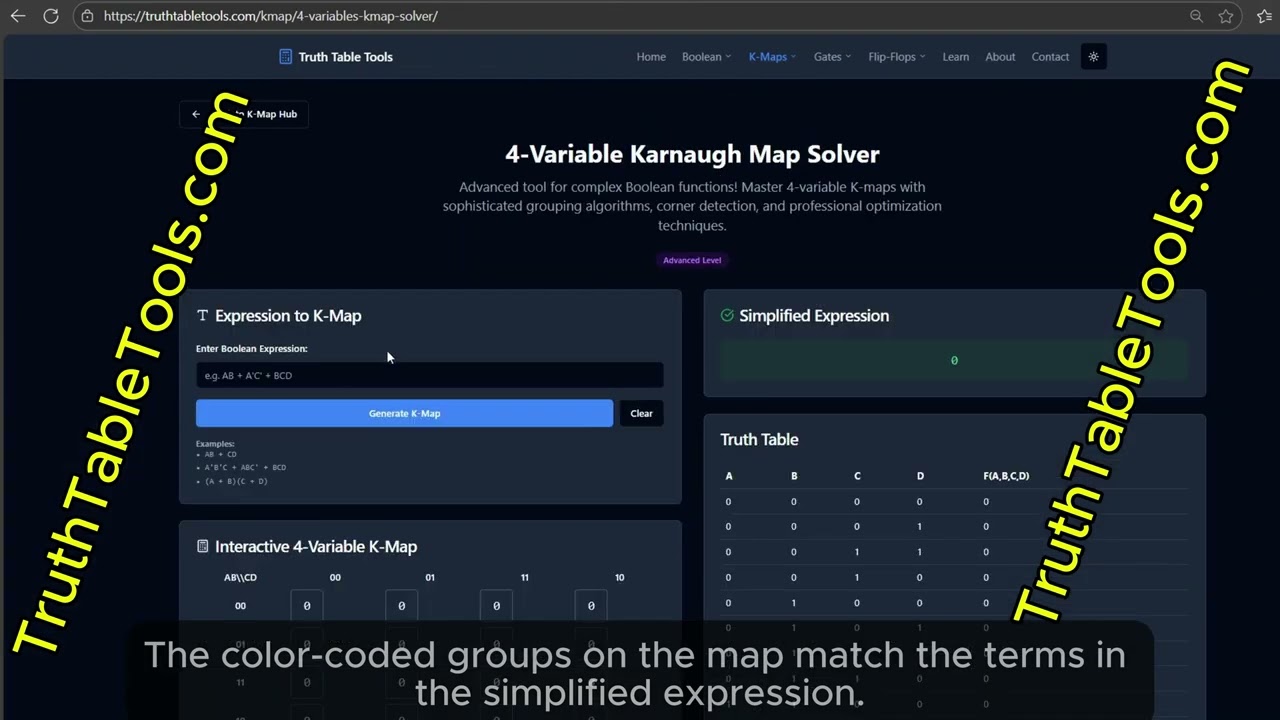
Task: Clear the expression with Clear button
Action: 641,413
